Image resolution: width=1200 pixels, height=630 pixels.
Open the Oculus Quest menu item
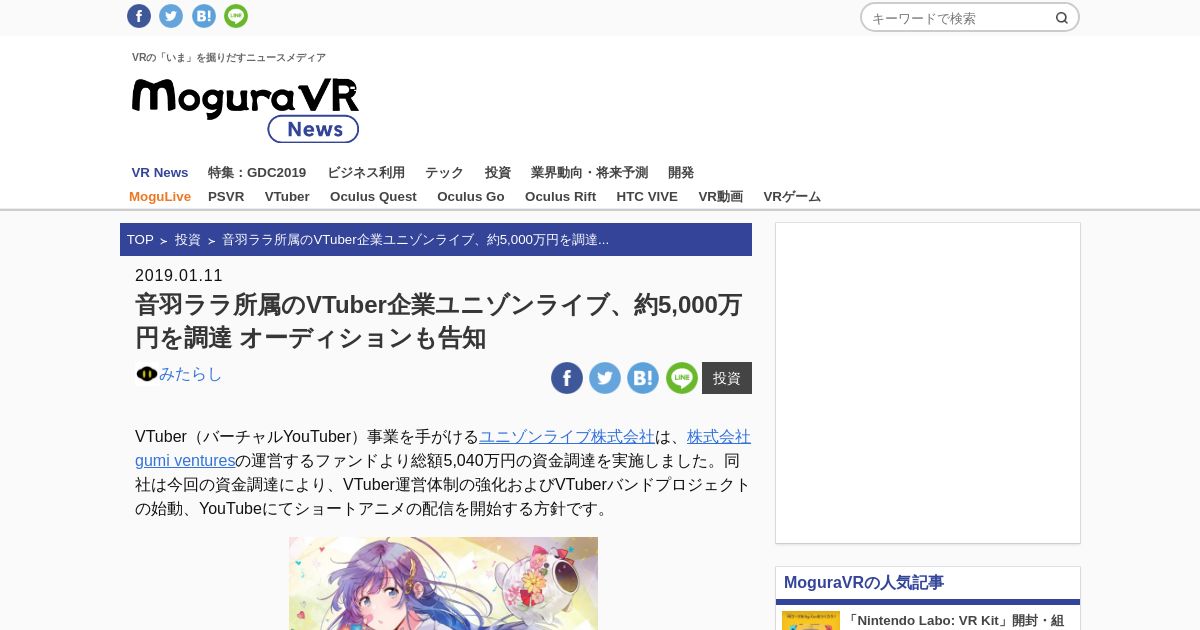(373, 197)
